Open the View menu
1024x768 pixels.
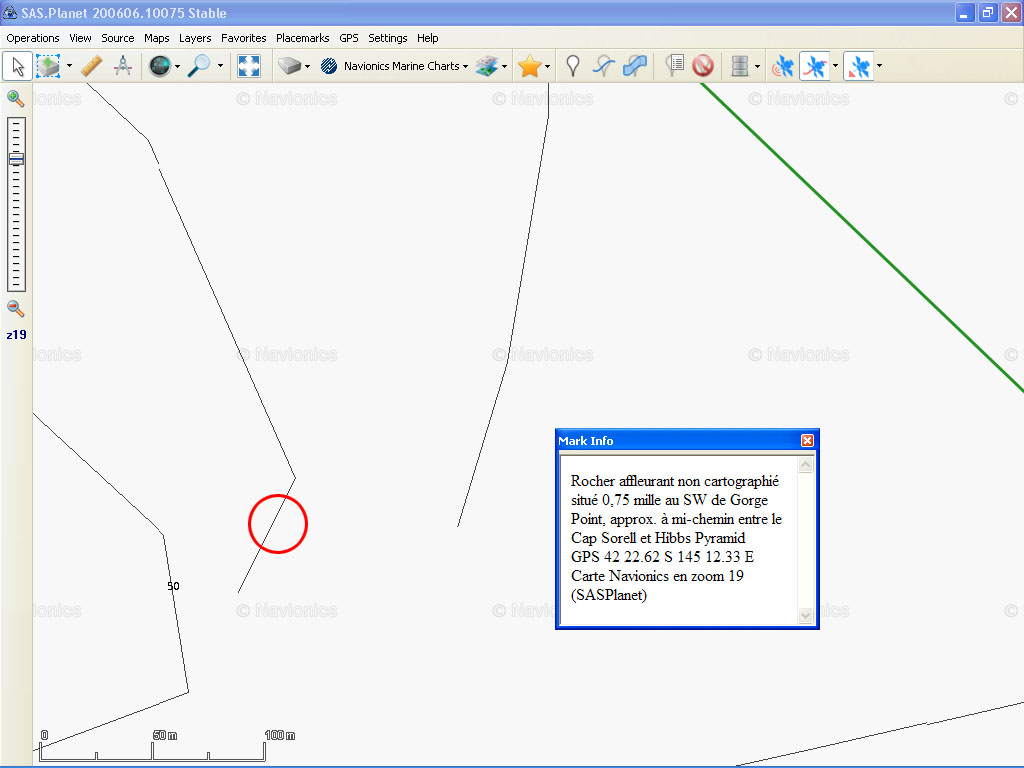click(80, 38)
